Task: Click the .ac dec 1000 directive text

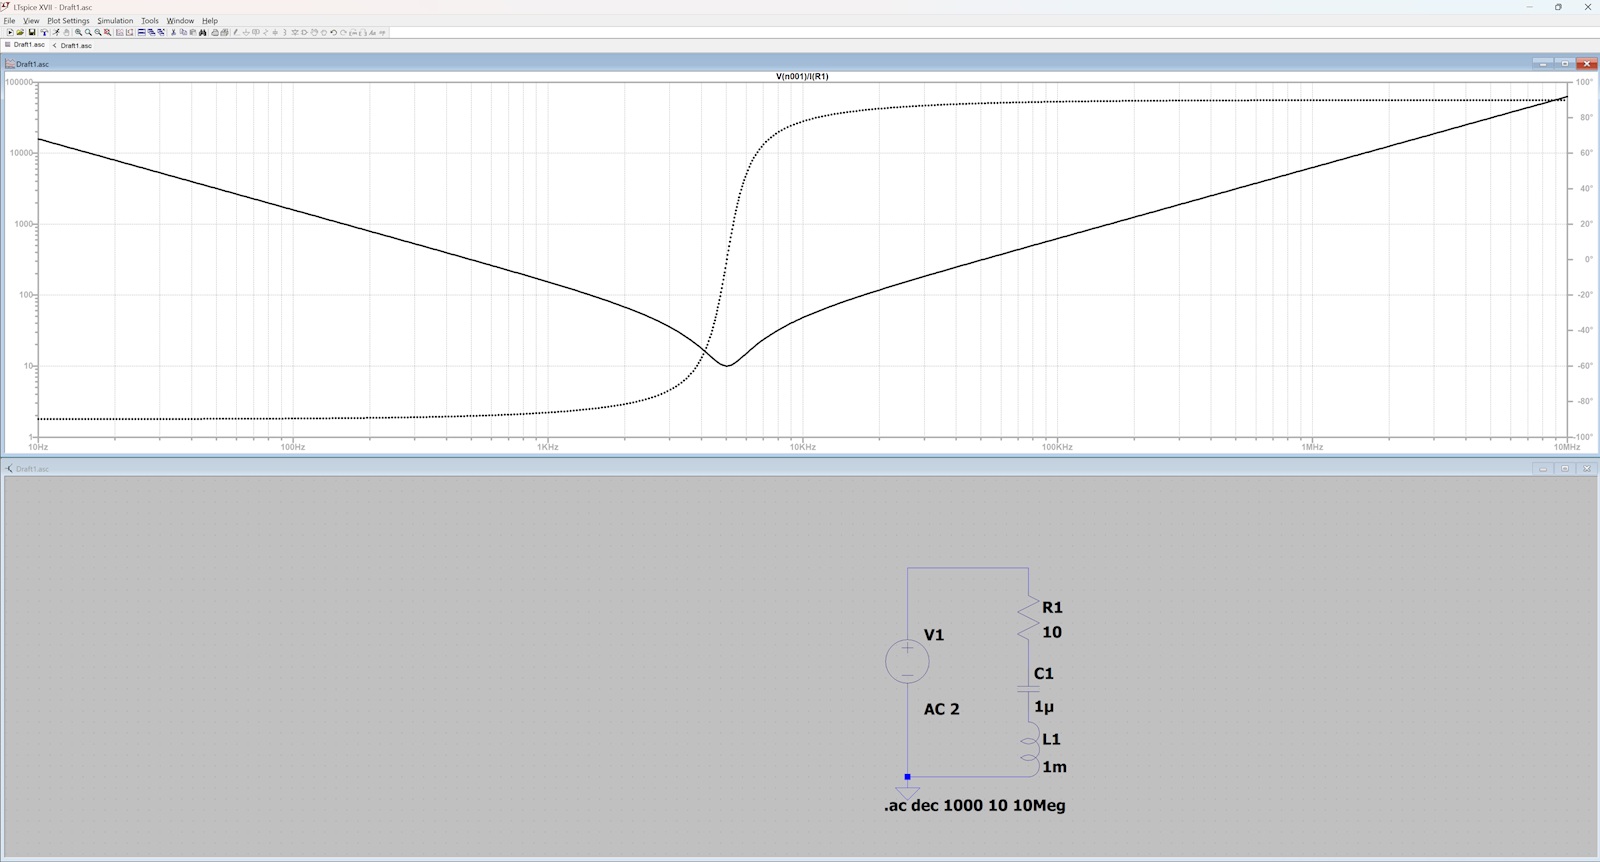Action: 974,805
